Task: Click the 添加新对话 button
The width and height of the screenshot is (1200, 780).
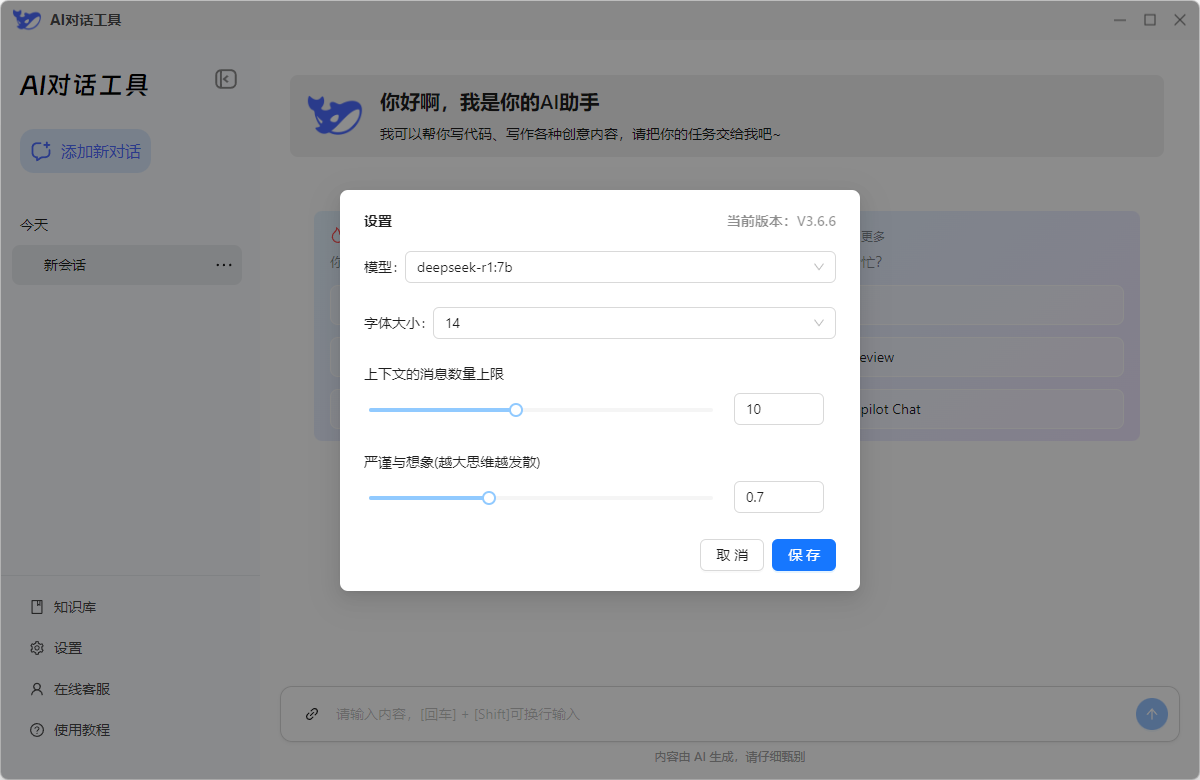Action: 85,151
